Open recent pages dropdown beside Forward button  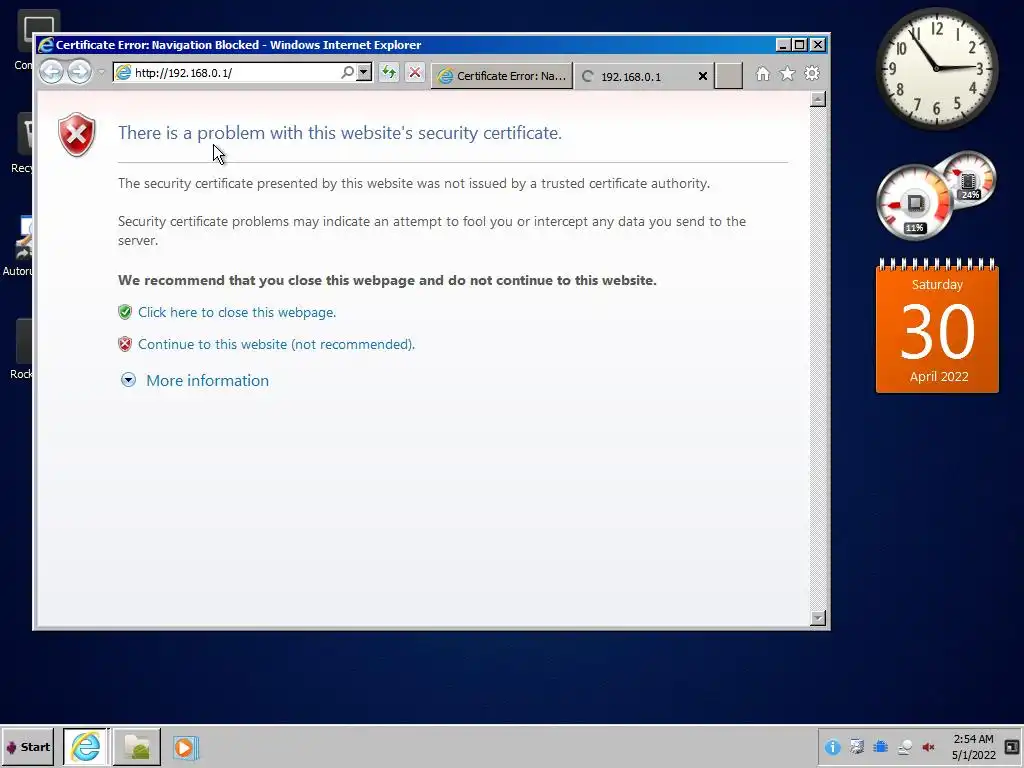click(101, 72)
